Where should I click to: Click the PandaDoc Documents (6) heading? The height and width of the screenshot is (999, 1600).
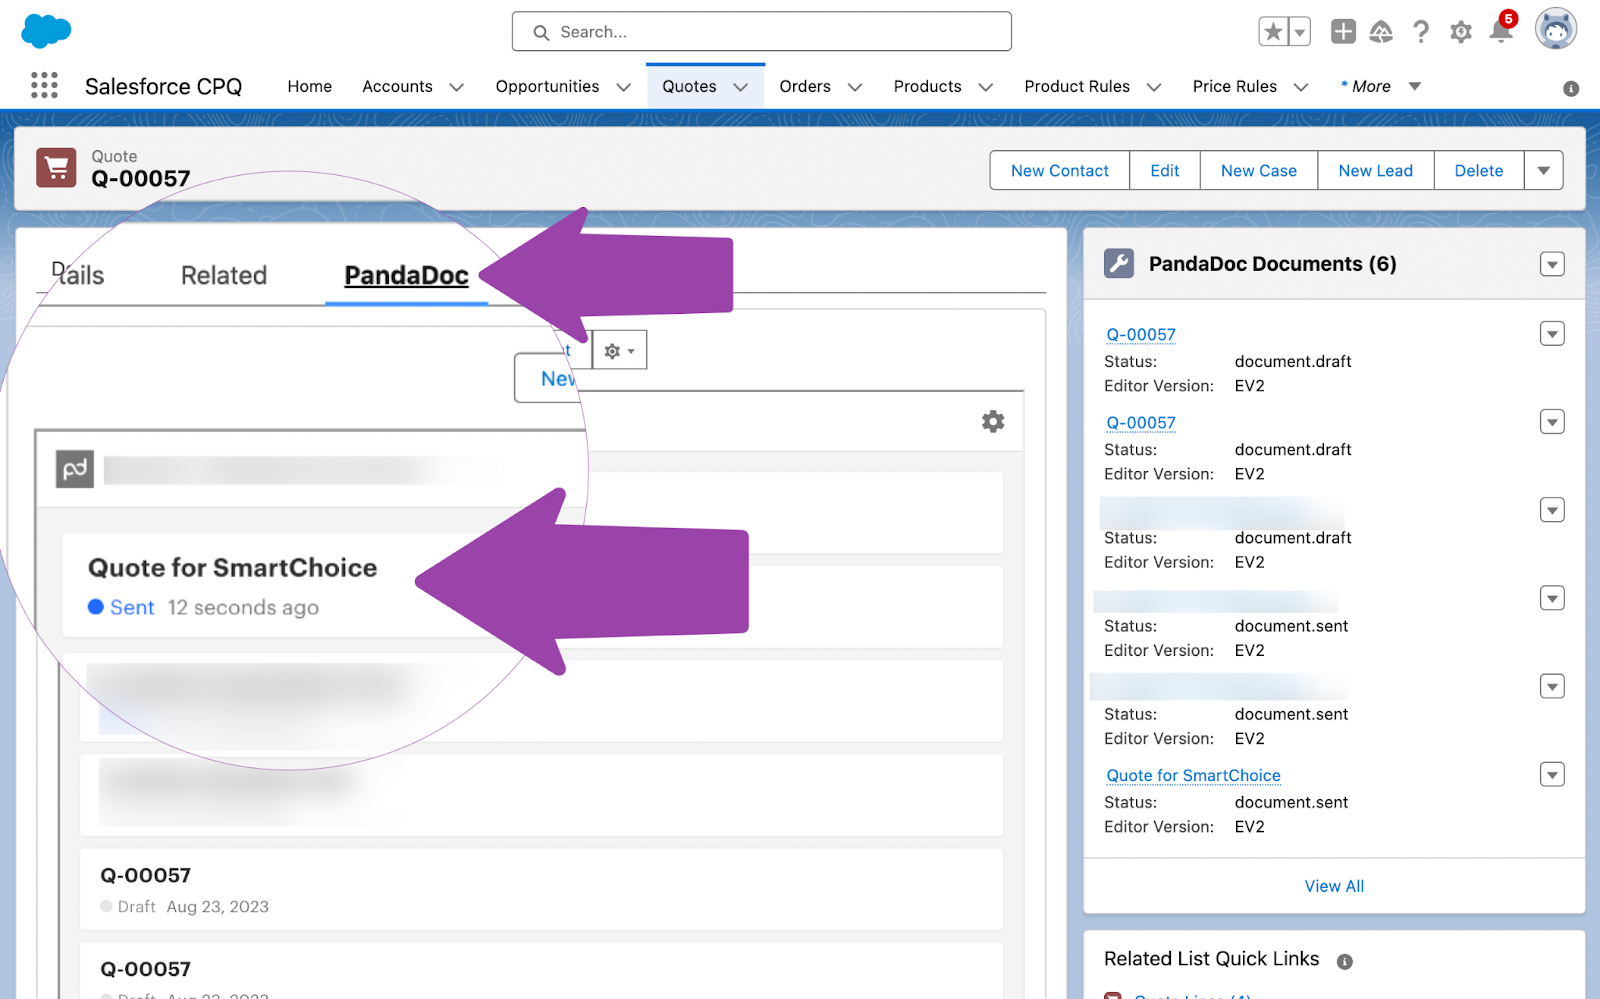[1272, 264]
